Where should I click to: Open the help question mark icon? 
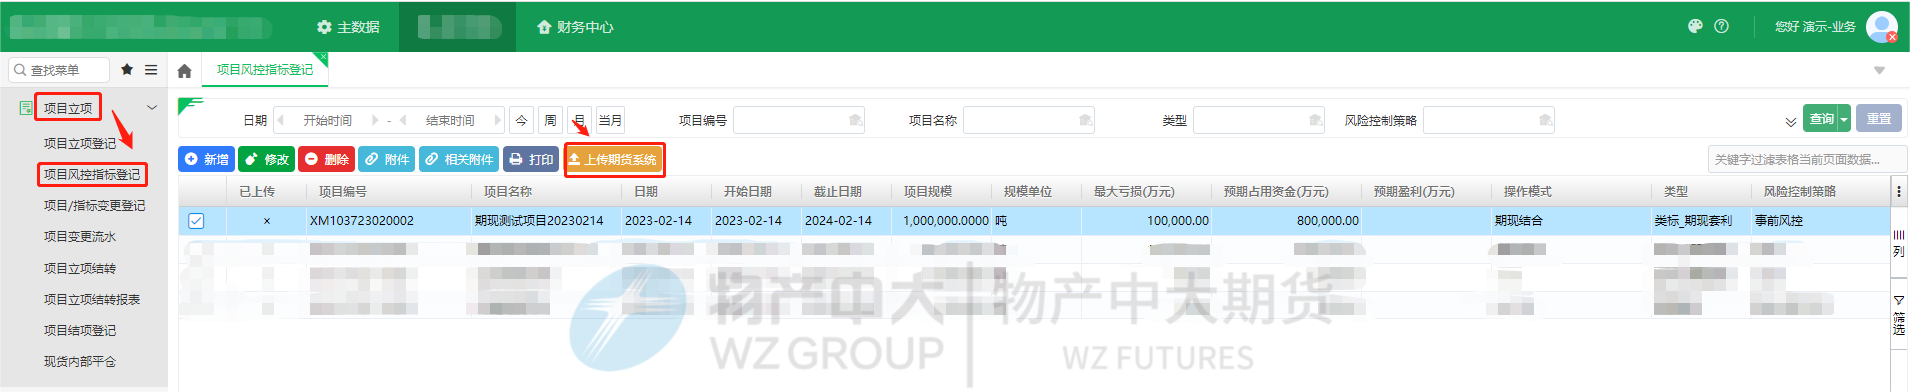tap(1721, 27)
